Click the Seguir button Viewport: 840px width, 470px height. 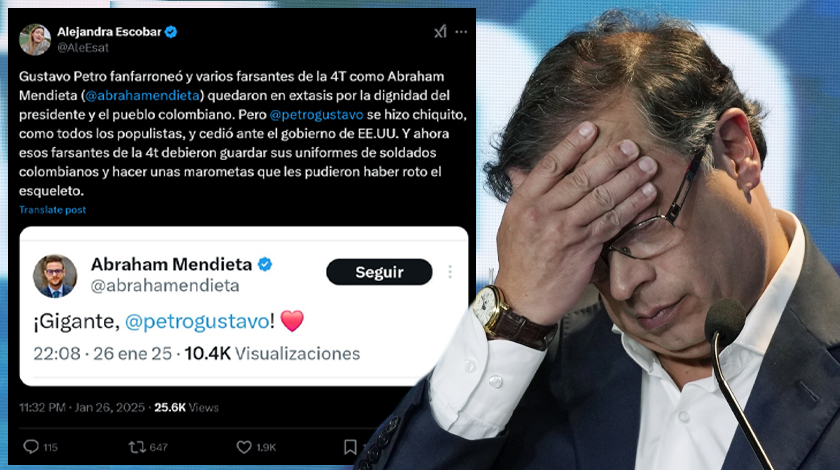(x=379, y=272)
